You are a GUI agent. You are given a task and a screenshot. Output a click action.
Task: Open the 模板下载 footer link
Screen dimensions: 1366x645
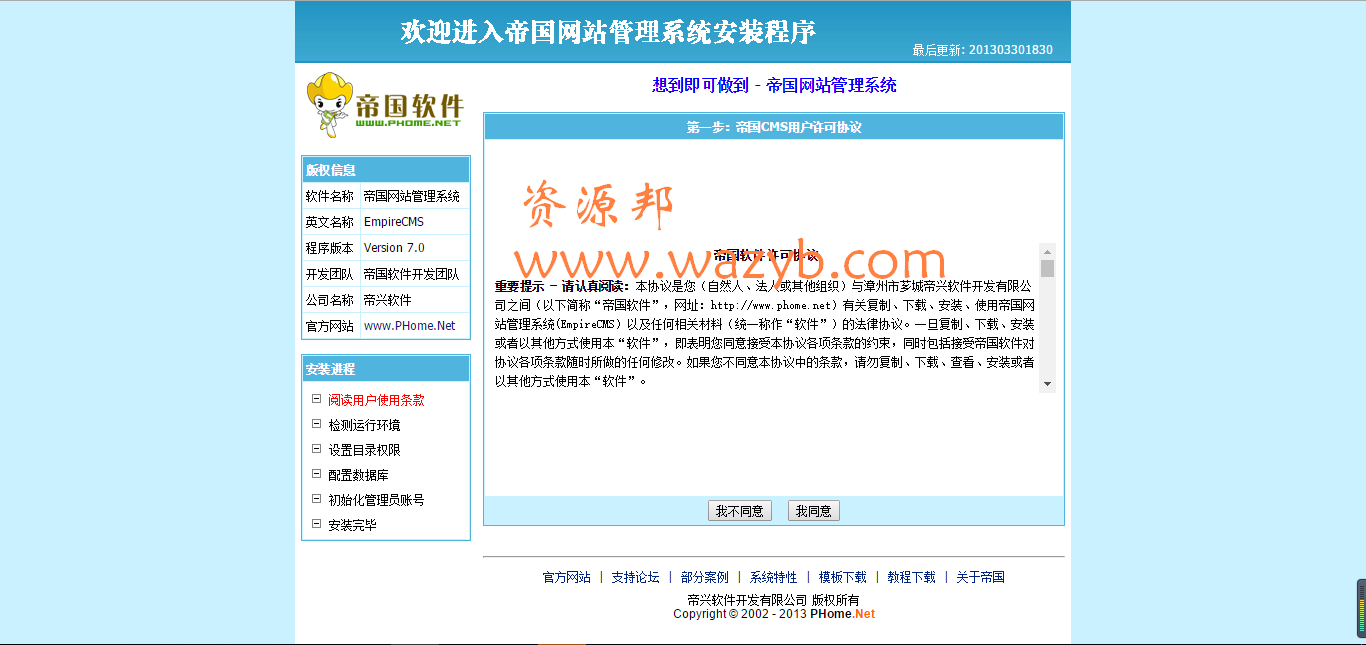click(843, 577)
